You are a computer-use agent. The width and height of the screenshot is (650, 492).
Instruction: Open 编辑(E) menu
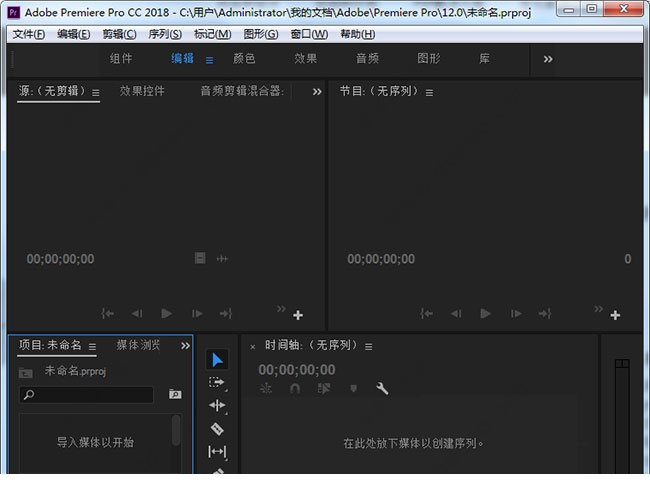pyautogui.click(x=73, y=34)
